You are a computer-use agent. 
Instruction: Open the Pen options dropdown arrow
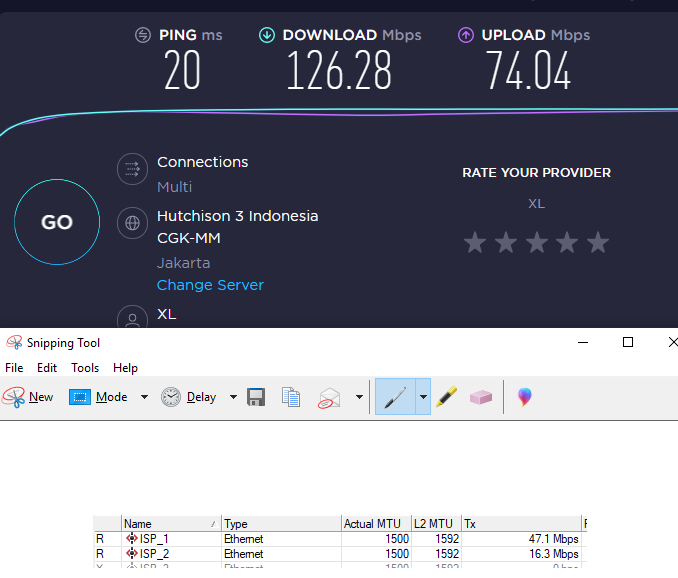tap(423, 397)
